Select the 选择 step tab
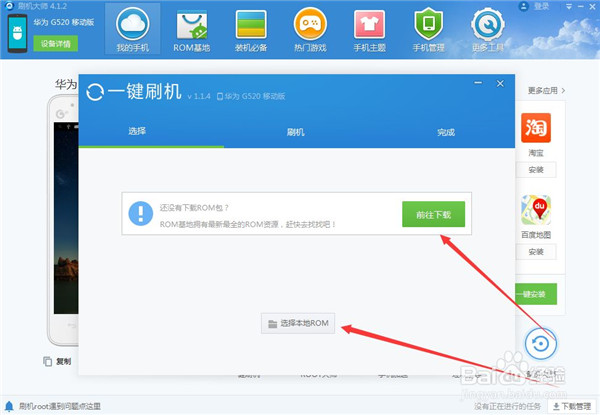The height and width of the screenshot is (415, 600). (x=137, y=131)
